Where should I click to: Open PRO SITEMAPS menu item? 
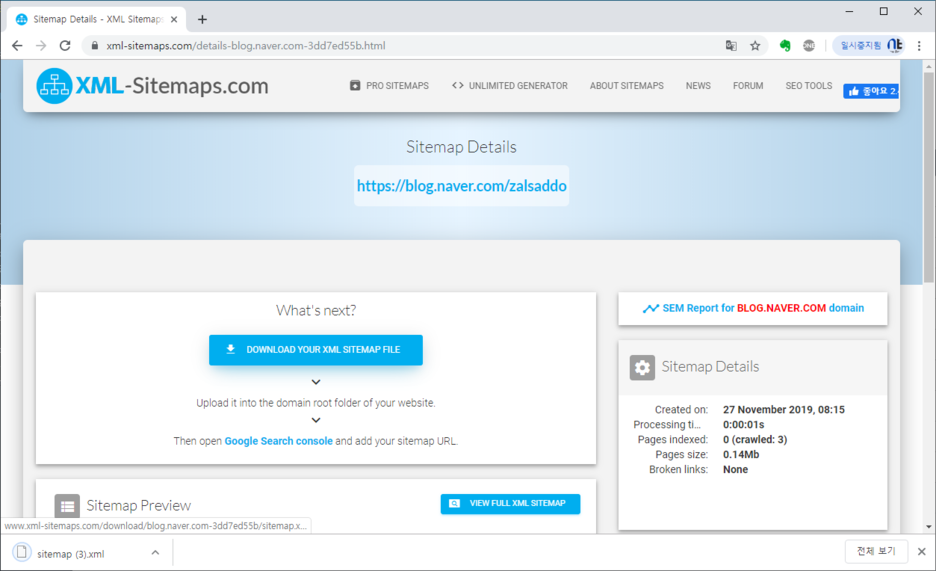[x=389, y=85]
